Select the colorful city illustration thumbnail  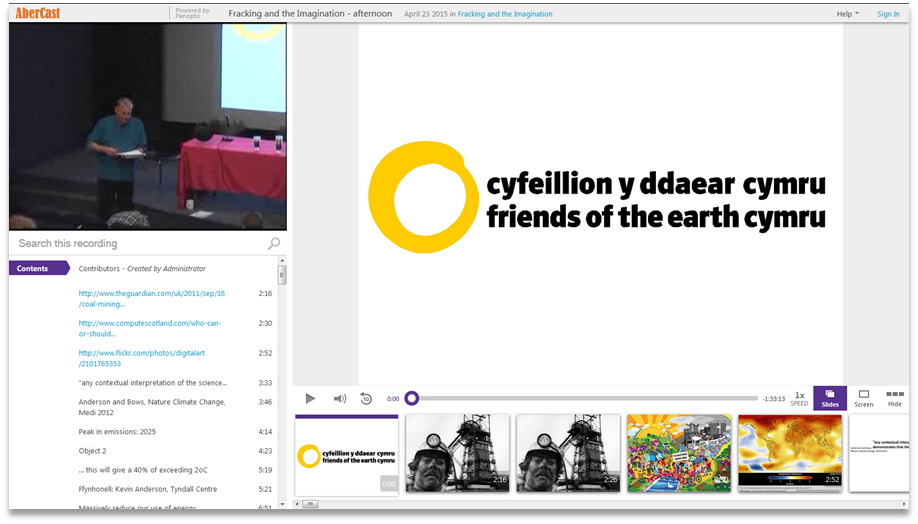click(x=679, y=453)
